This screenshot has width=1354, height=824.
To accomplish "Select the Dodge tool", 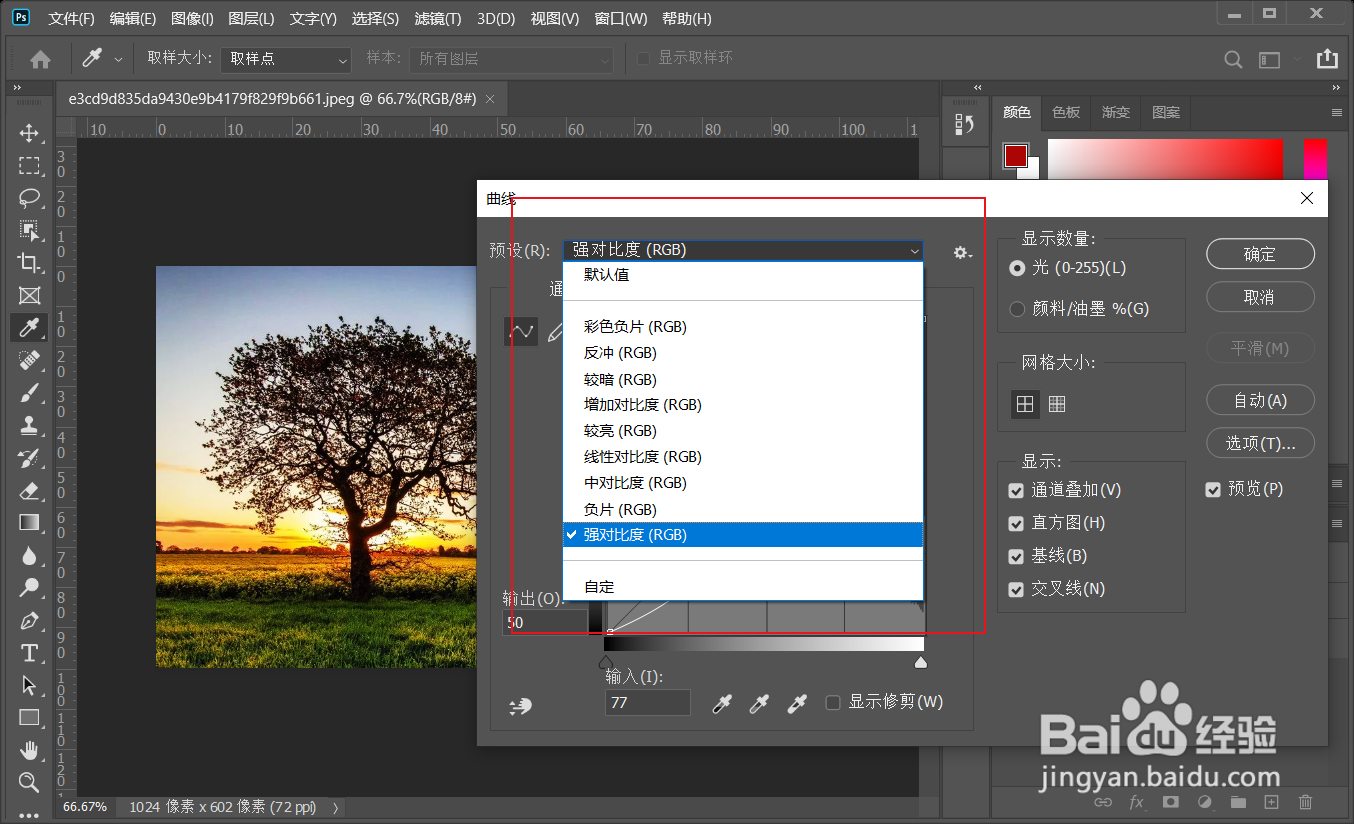I will tap(29, 588).
